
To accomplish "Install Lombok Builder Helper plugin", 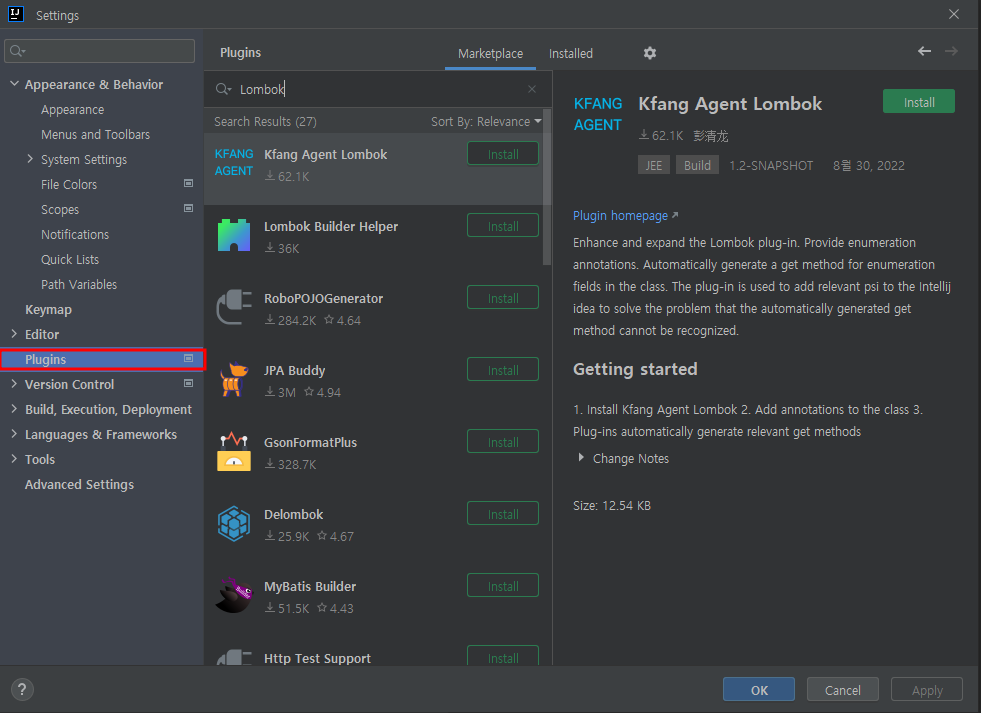I will click(x=503, y=226).
